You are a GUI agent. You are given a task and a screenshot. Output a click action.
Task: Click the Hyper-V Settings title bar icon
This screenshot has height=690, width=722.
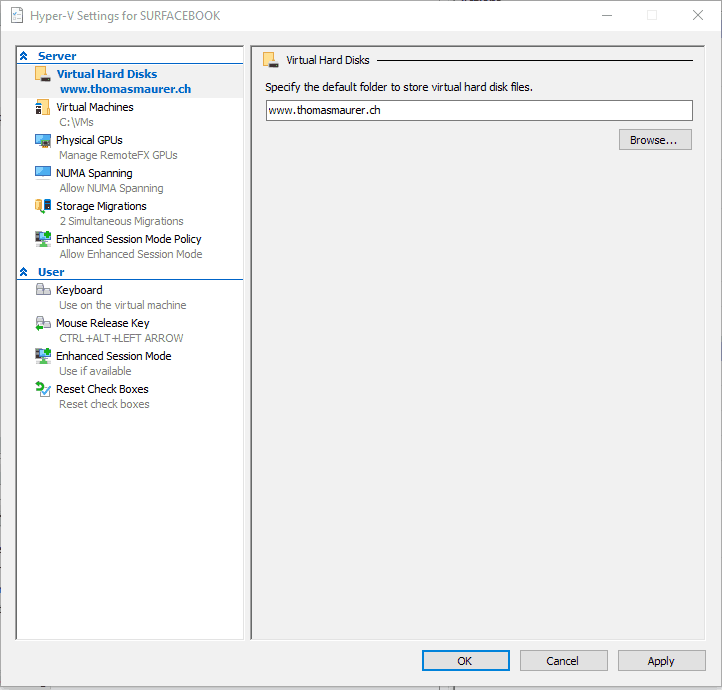17,16
